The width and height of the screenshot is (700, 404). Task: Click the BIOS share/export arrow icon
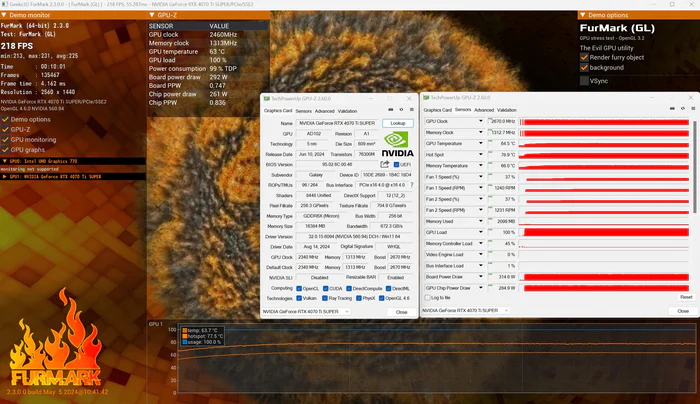coord(385,164)
